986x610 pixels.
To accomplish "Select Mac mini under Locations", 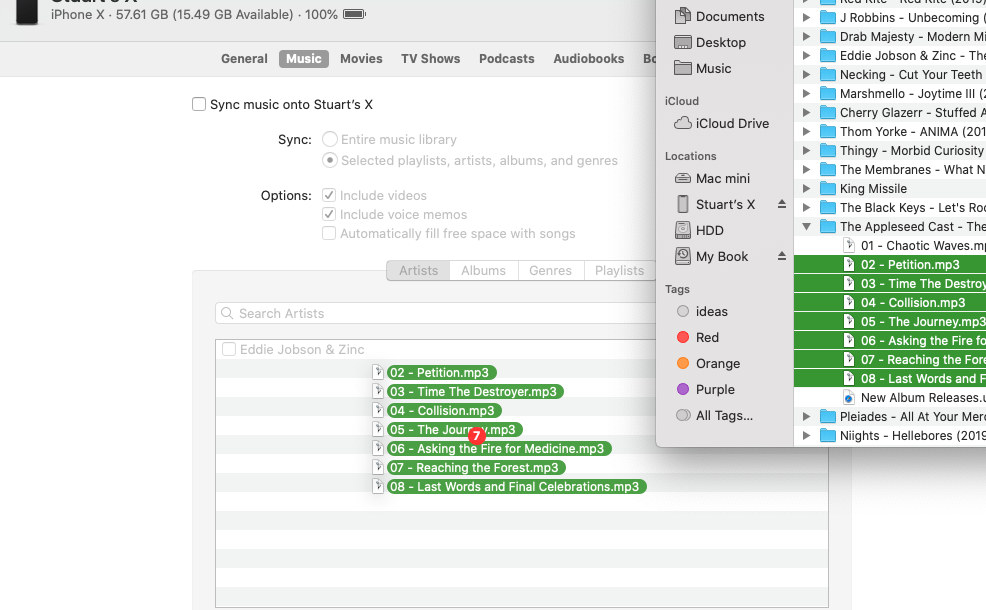I will point(711,179).
